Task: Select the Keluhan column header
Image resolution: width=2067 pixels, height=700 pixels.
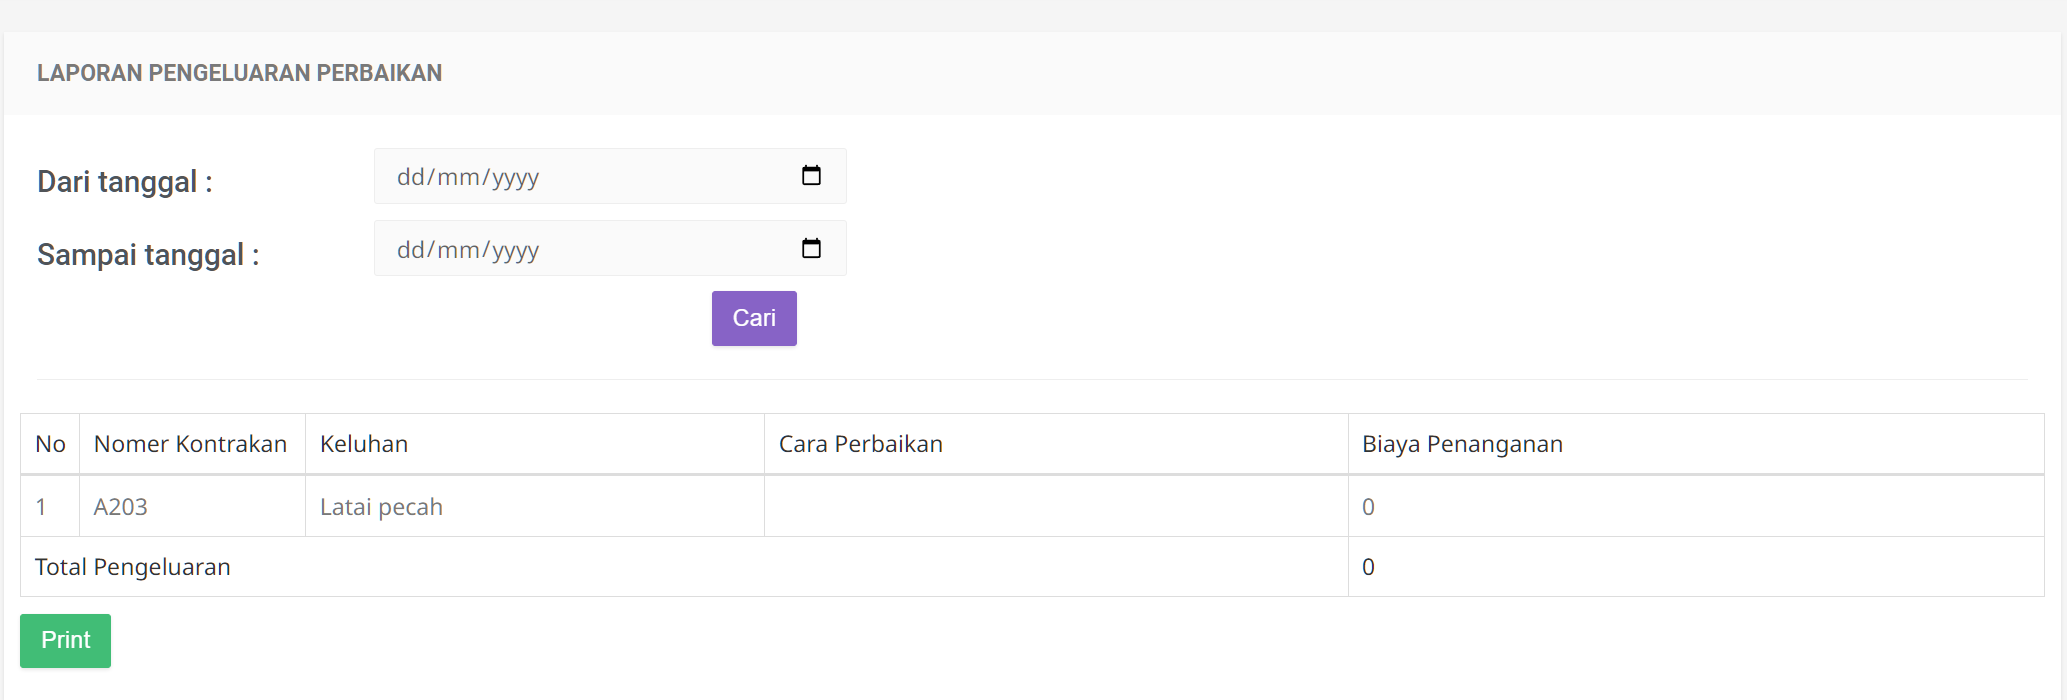Action: [x=535, y=444]
